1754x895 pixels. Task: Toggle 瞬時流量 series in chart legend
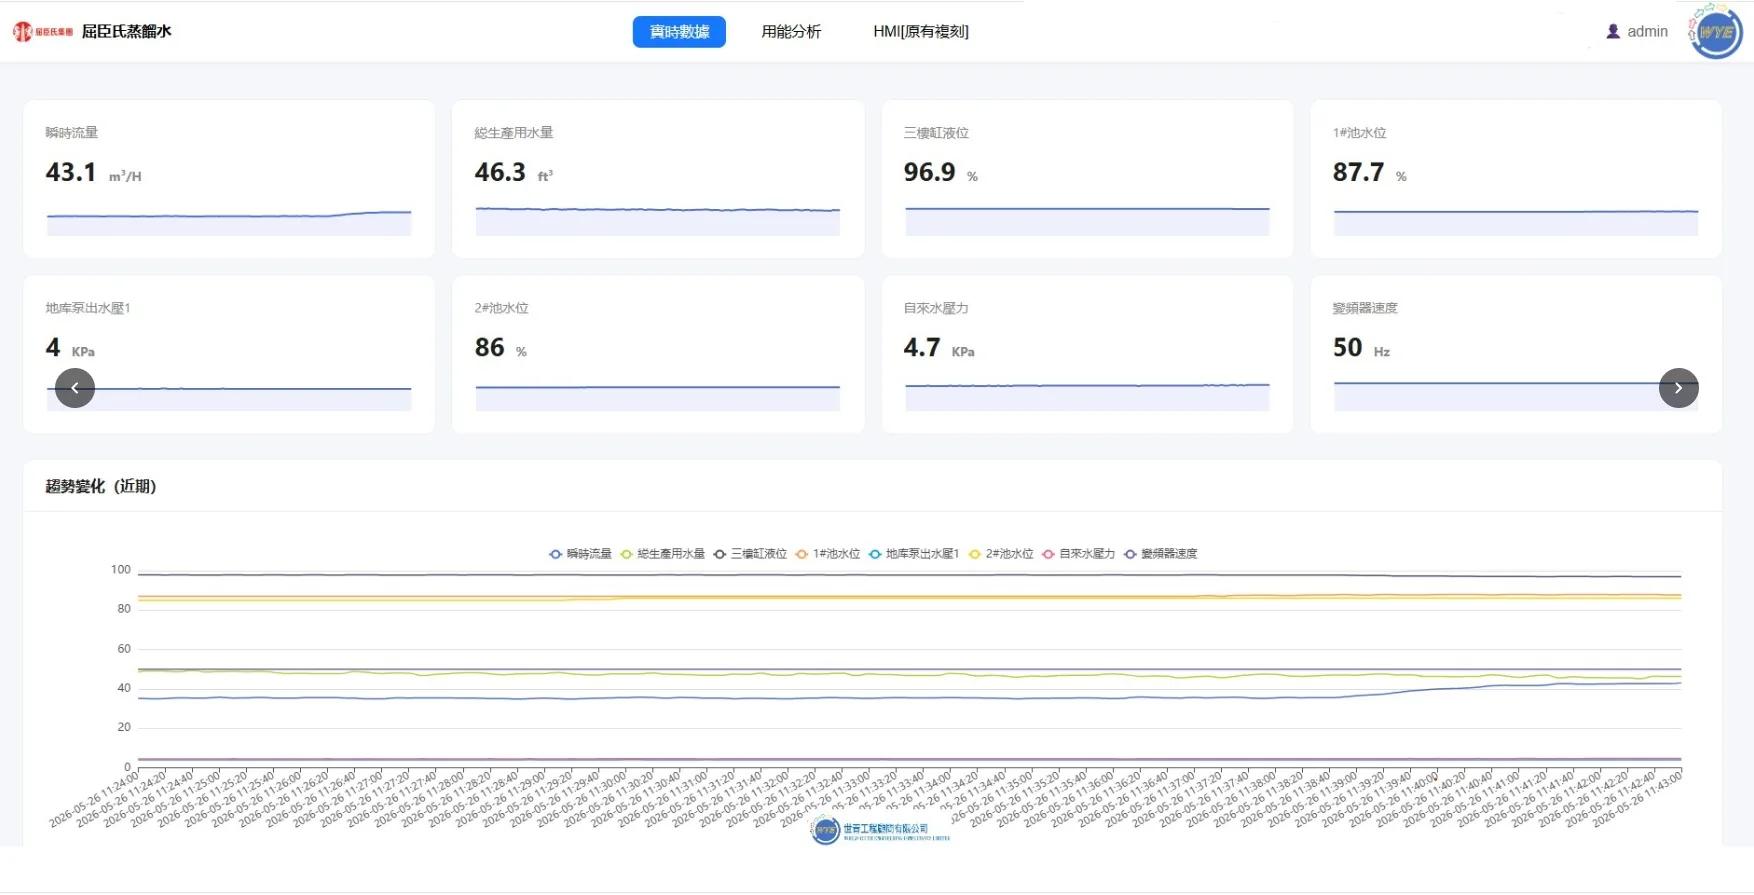coord(580,554)
